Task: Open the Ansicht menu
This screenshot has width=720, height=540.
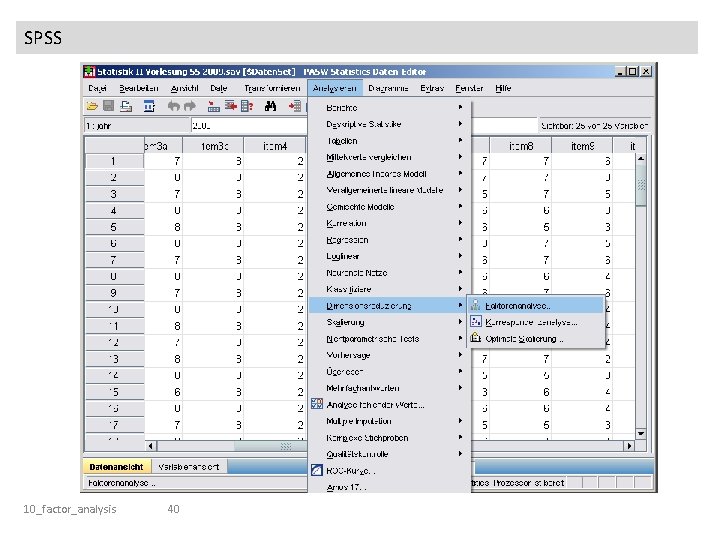Action: pos(184,88)
